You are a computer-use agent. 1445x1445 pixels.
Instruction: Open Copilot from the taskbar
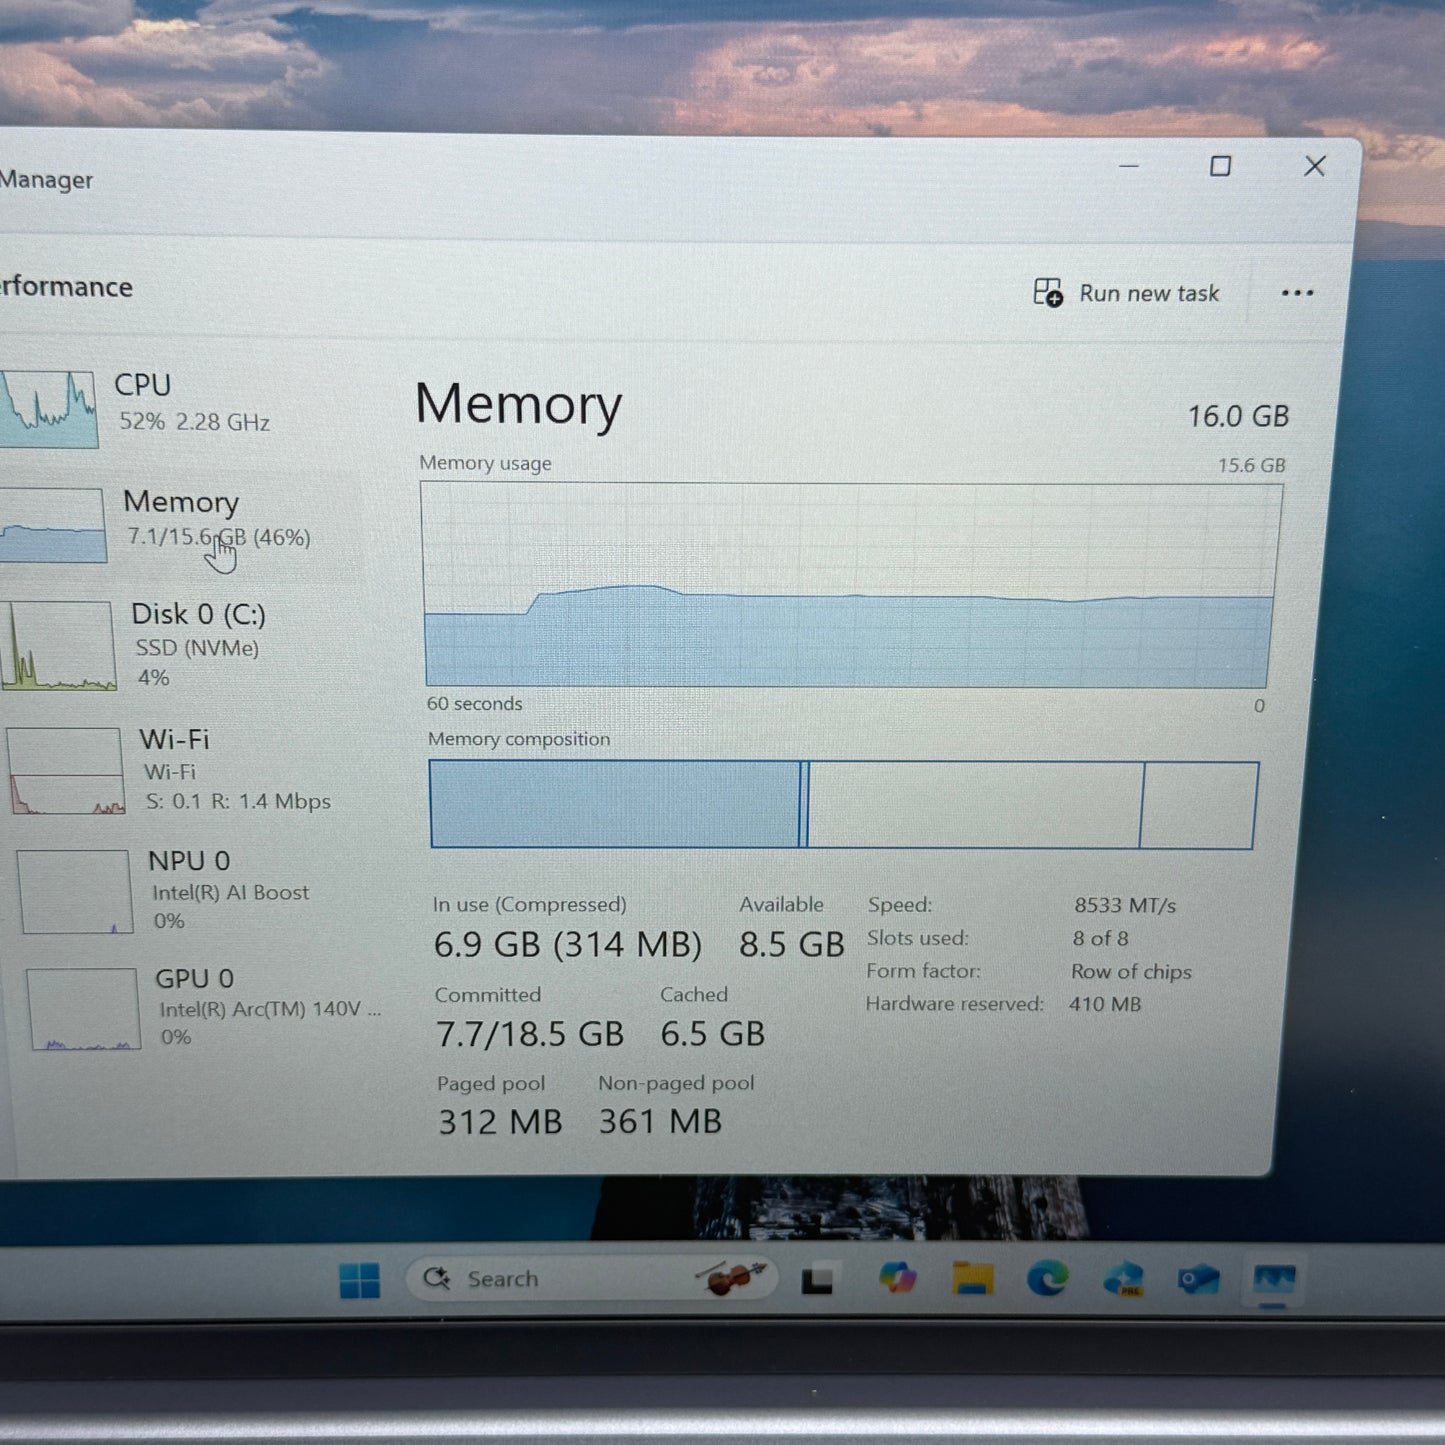898,1278
